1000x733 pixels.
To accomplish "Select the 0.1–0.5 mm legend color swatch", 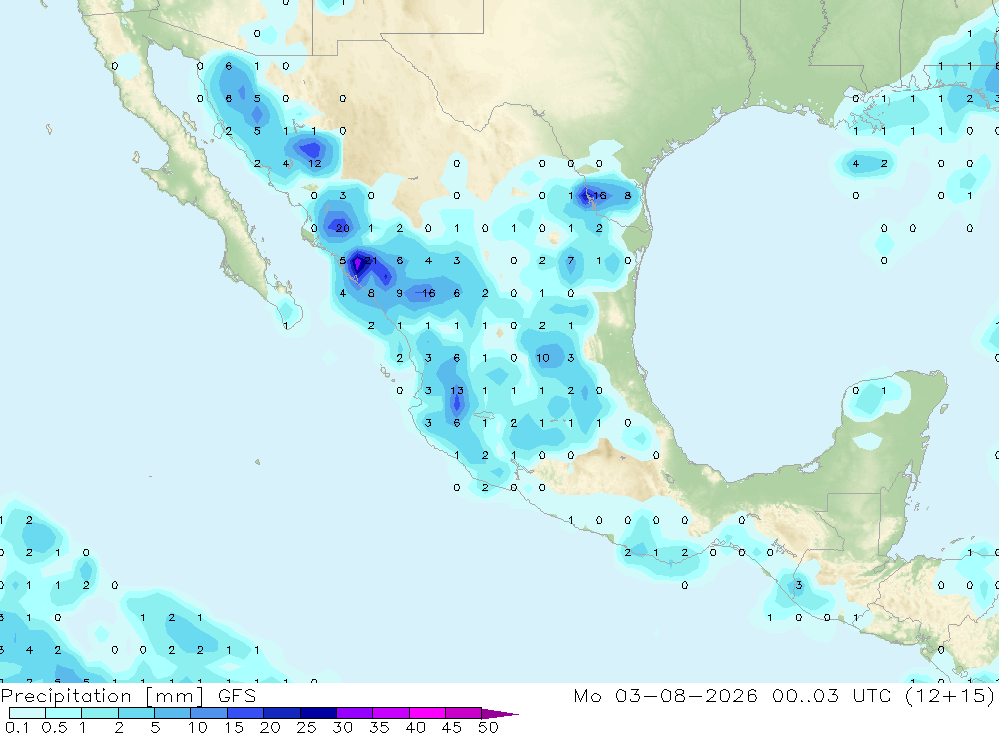I will point(27,713).
